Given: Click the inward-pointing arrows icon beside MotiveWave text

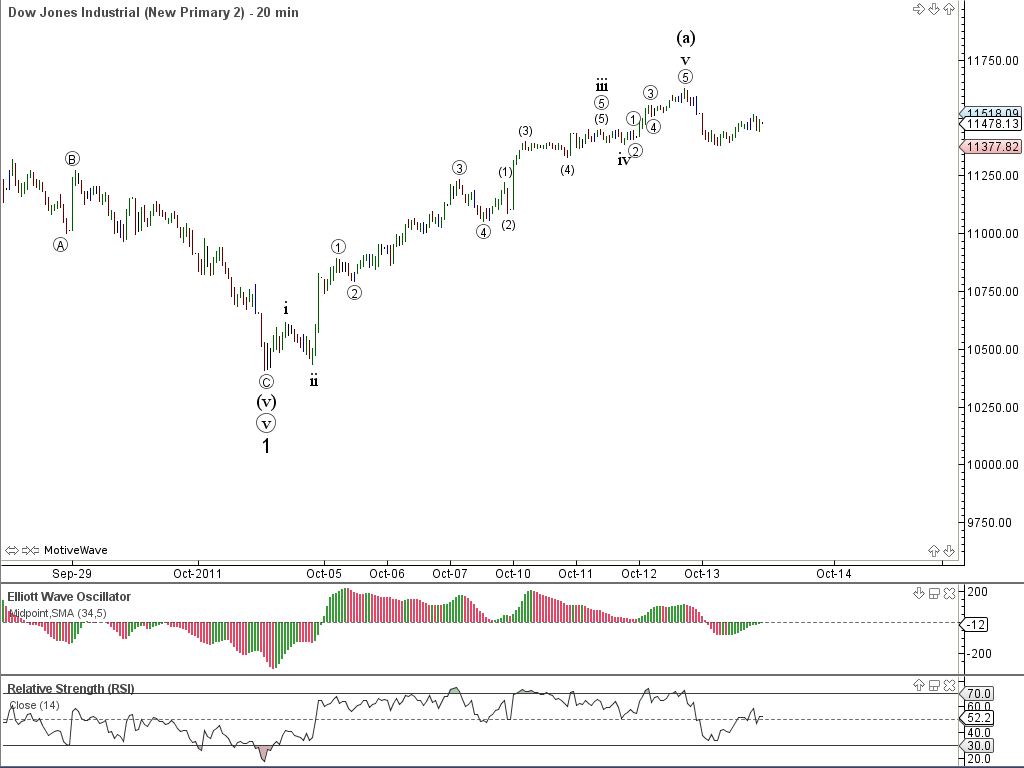Looking at the screenshot, I should (30, 550).
